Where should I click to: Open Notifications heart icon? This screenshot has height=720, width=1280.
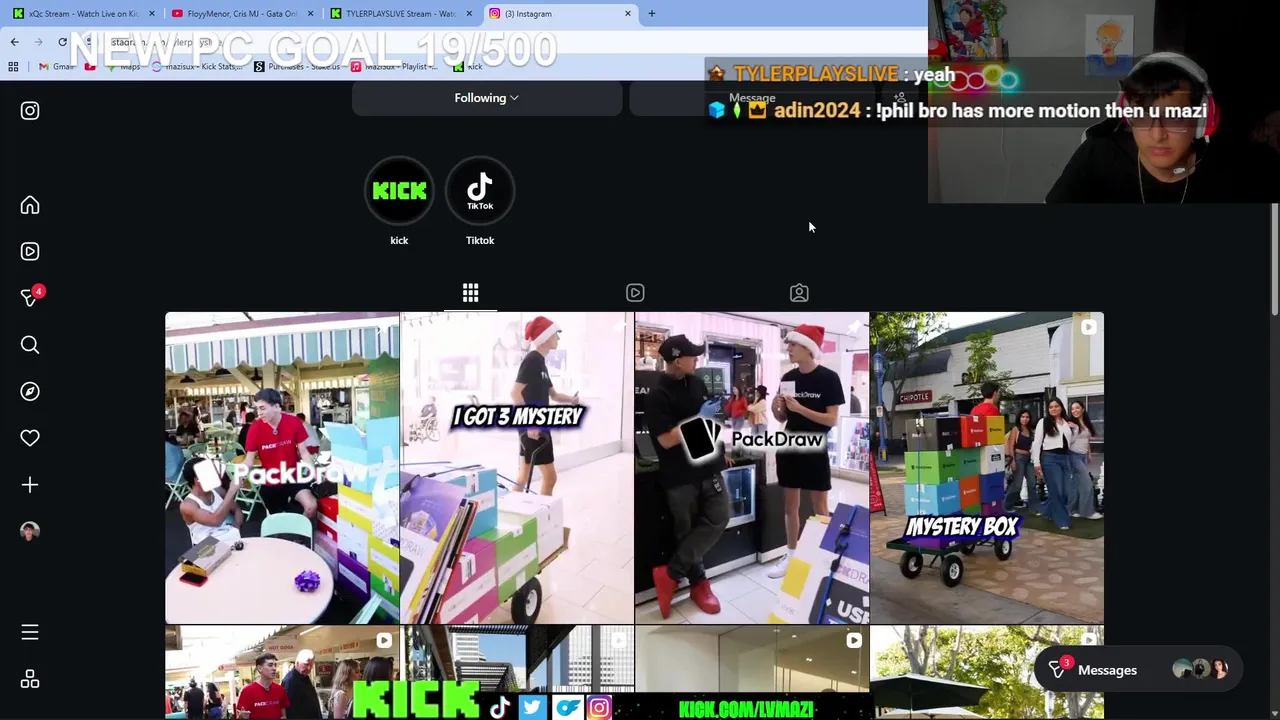30,438
